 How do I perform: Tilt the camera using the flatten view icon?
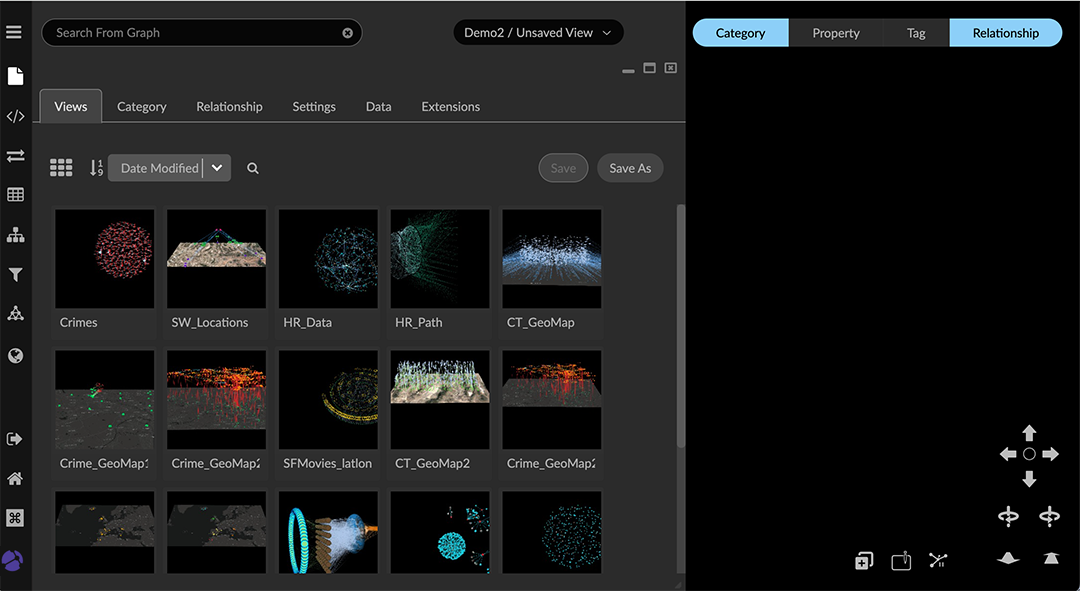coord(1008,559)
